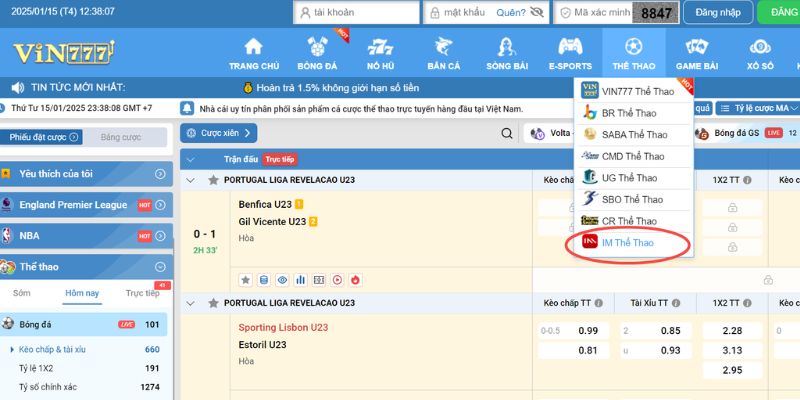Select IM Thể Thao from menu
The width and height of the screenshot is (800, 400).
point(634,243)
